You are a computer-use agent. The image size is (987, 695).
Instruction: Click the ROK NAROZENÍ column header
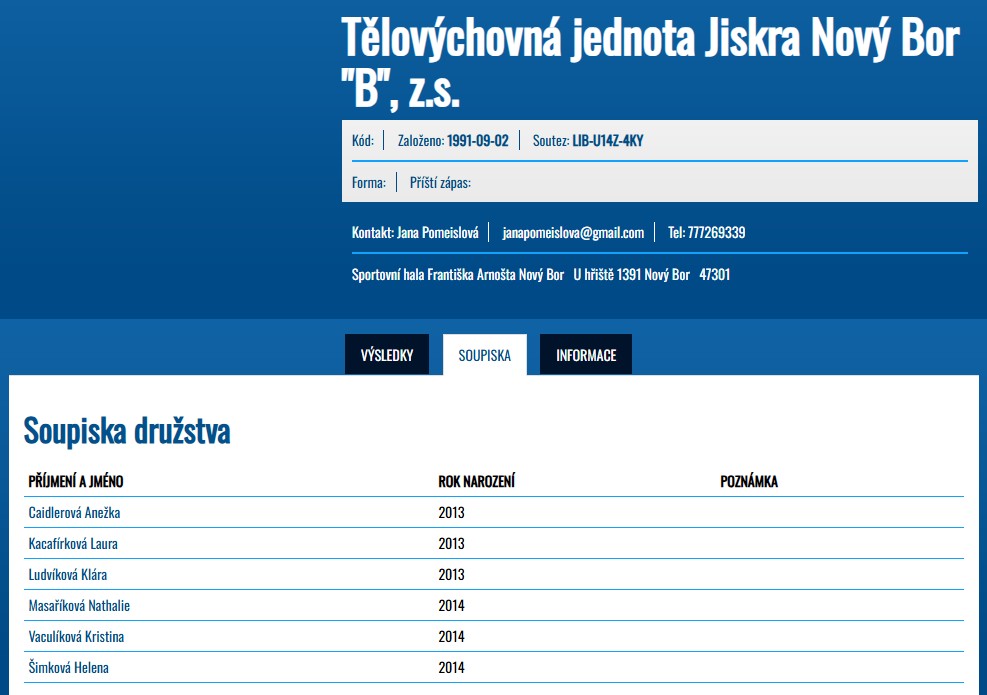click(476, 482)
